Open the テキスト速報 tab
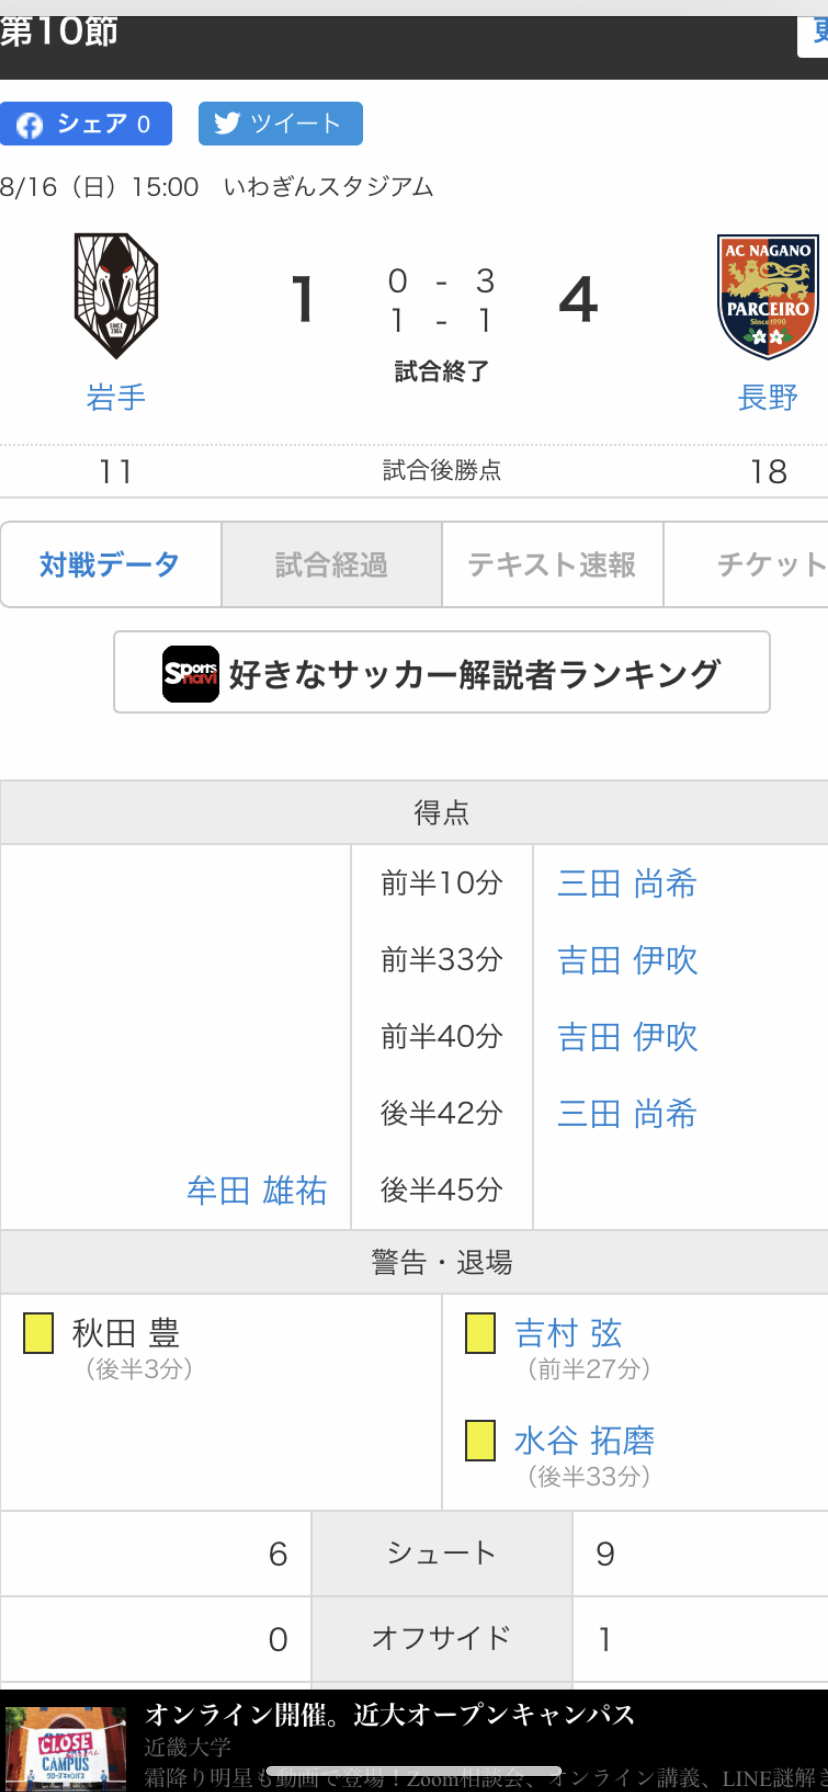828x1792 pixels. 552,565
